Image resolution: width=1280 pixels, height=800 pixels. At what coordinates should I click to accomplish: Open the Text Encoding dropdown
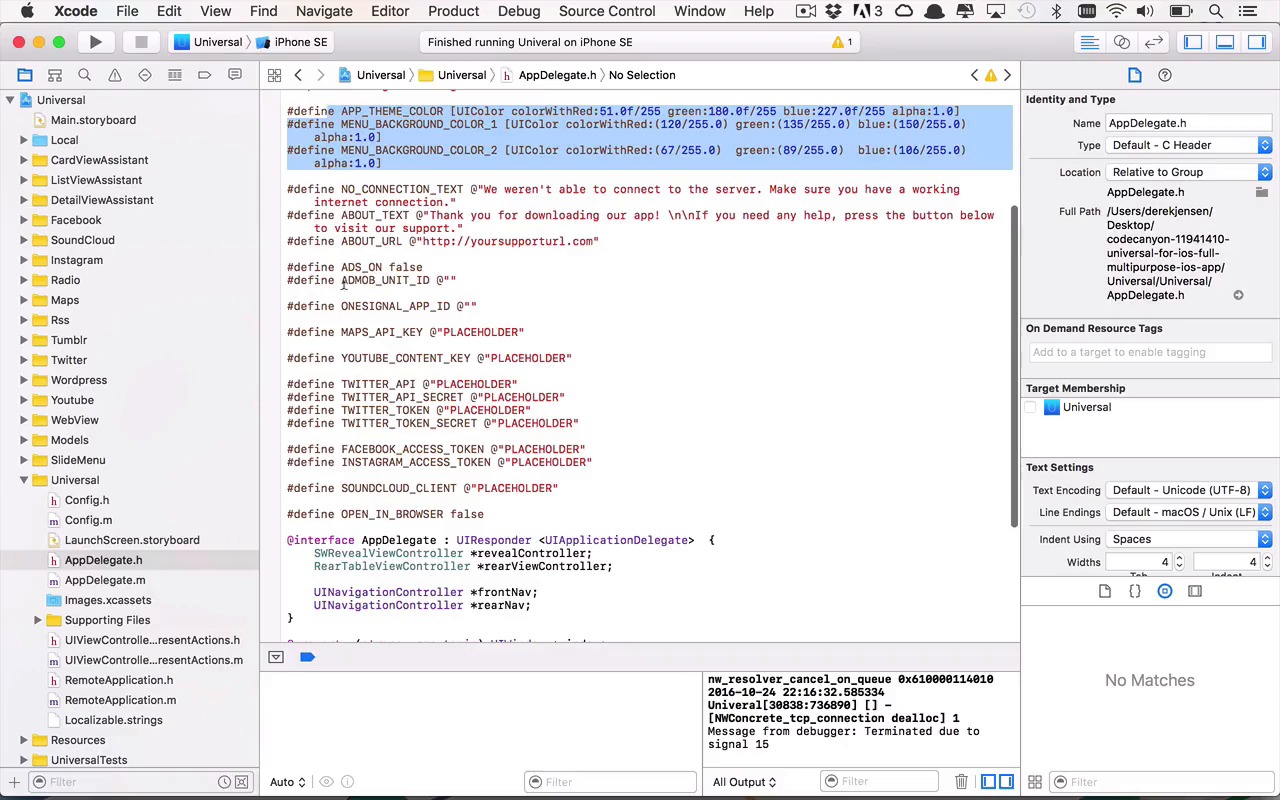point(1189,490)
